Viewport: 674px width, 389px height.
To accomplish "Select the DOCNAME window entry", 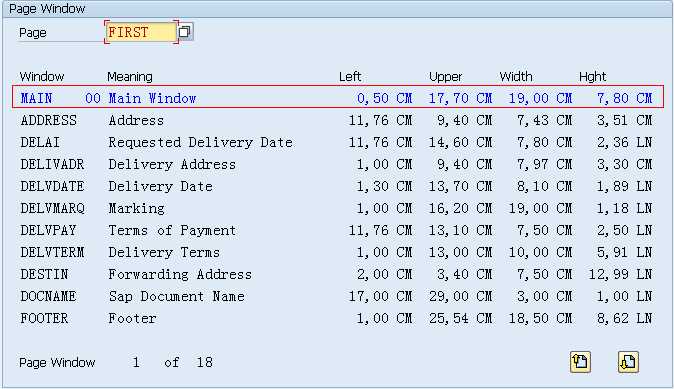I will tap(49, 297).
